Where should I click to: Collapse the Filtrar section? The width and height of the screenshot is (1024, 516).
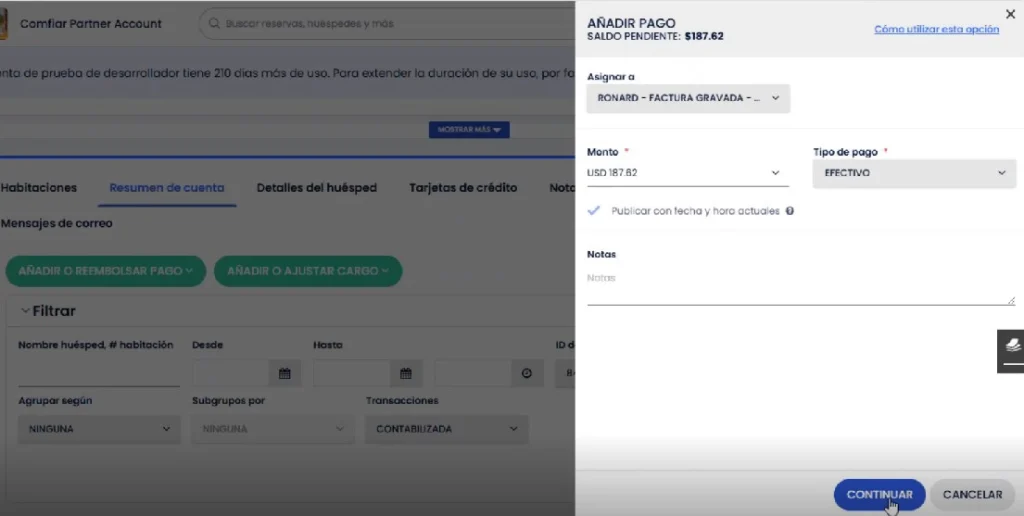coord(26,311)
